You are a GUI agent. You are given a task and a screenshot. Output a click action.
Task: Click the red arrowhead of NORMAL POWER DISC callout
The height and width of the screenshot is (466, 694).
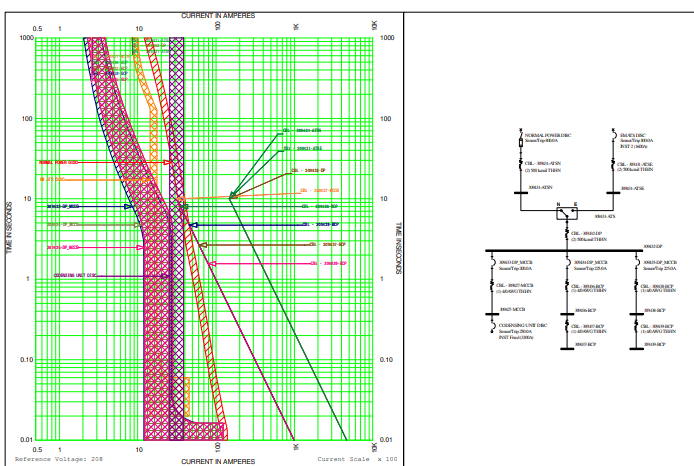point(168,162)
